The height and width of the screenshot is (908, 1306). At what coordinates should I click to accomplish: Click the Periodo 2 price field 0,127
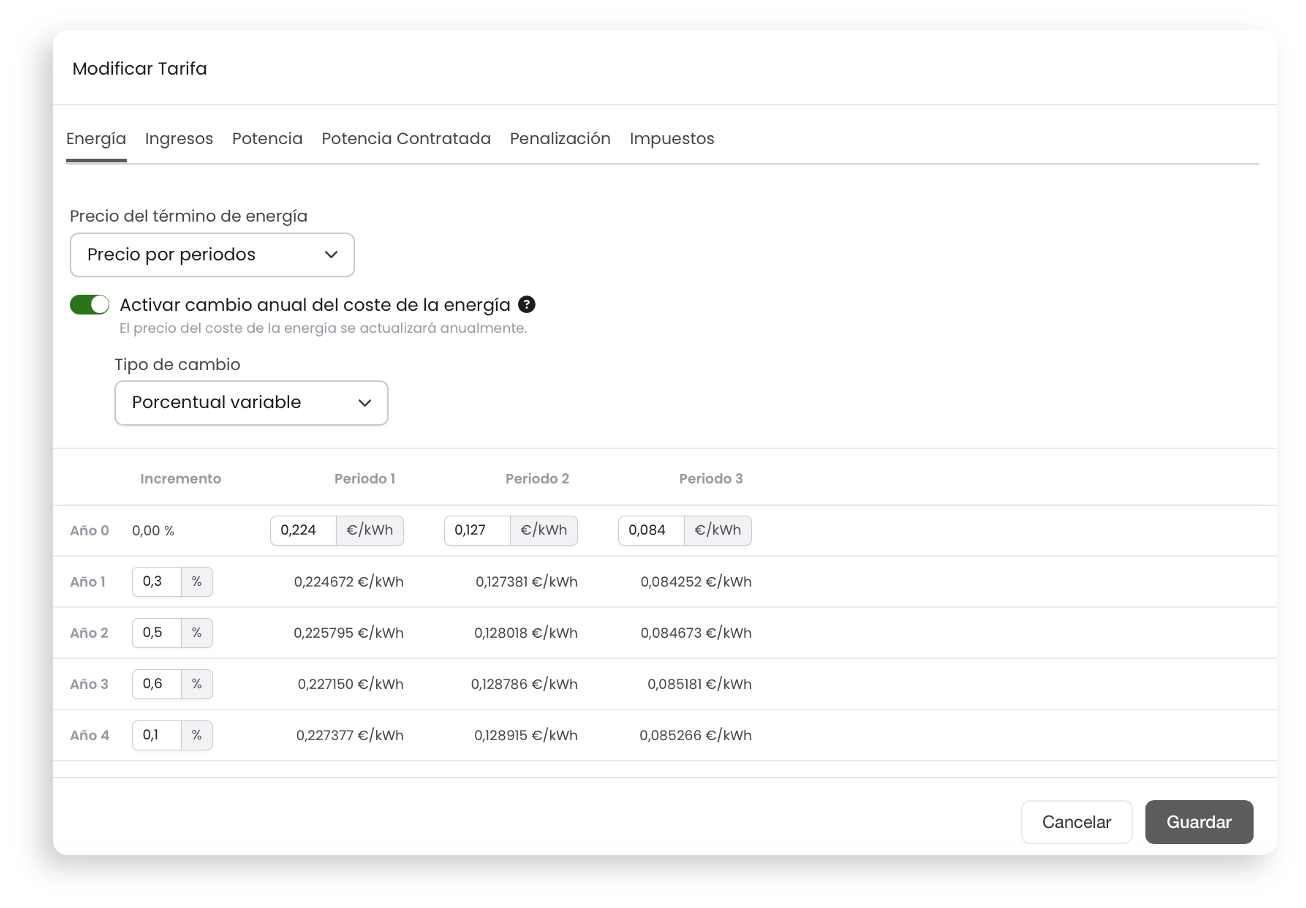(x=477, y=531)
